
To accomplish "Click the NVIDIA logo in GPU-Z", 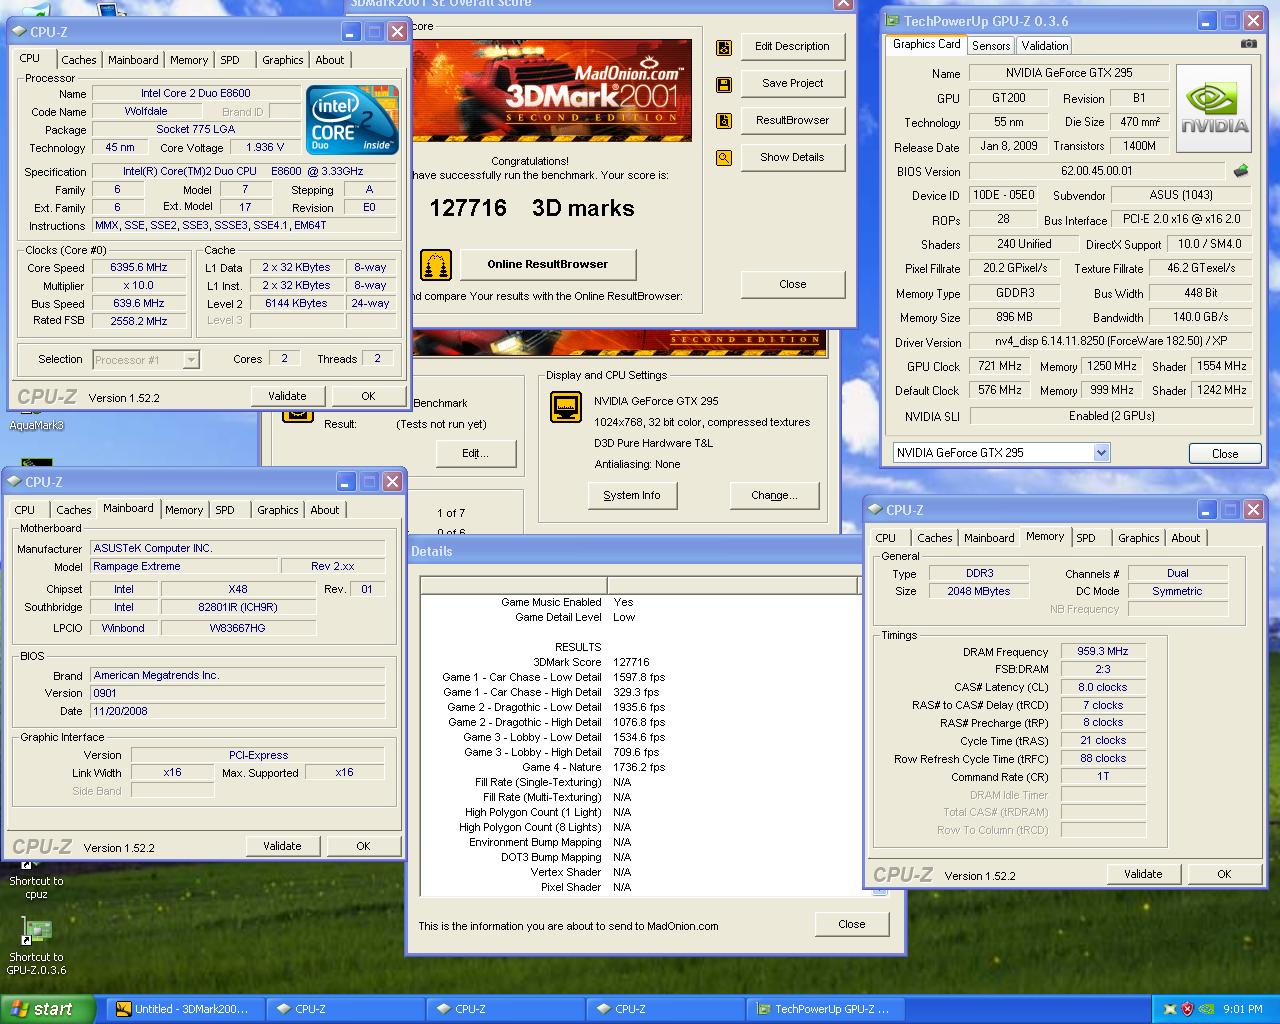I will 1214,109.
